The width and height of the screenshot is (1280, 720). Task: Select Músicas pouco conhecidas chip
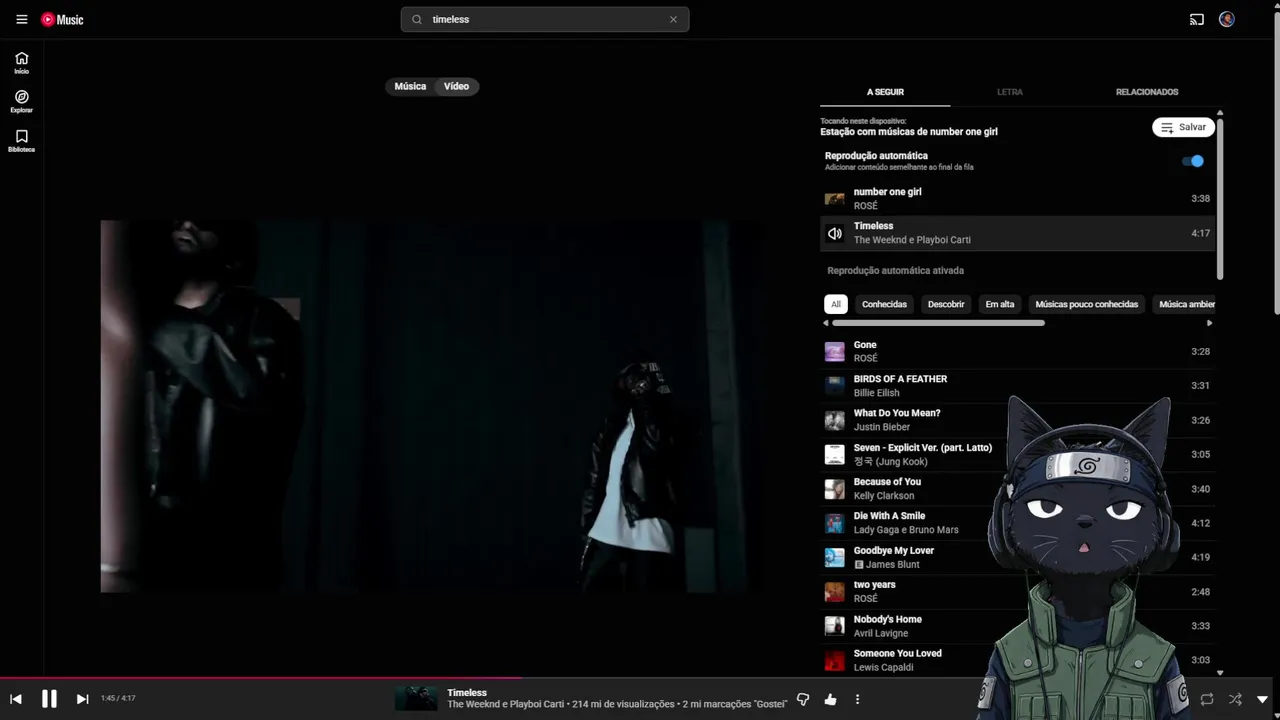point(1086,304)
